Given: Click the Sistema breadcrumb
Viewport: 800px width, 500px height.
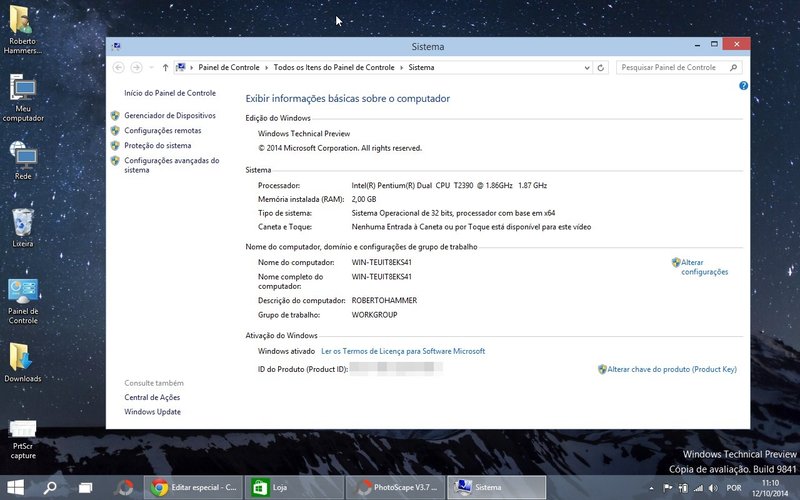Looking at the screenshot, I should coord(421,67).
